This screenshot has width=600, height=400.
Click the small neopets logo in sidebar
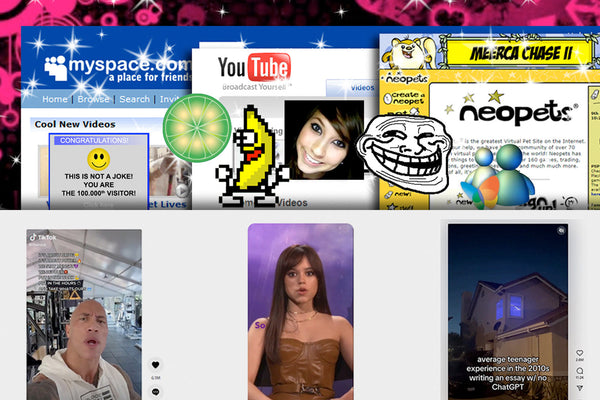coord(406,78)
